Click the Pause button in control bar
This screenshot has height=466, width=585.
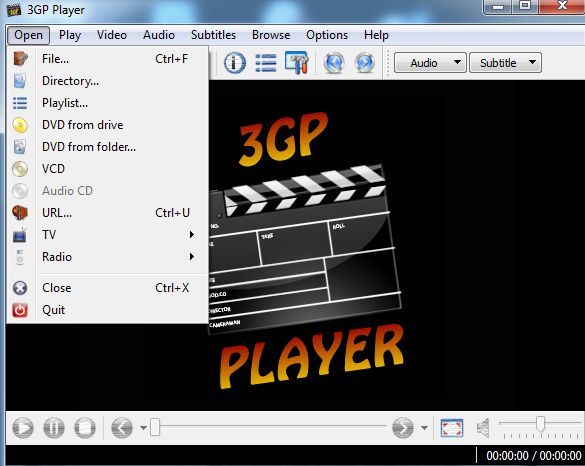54,428
